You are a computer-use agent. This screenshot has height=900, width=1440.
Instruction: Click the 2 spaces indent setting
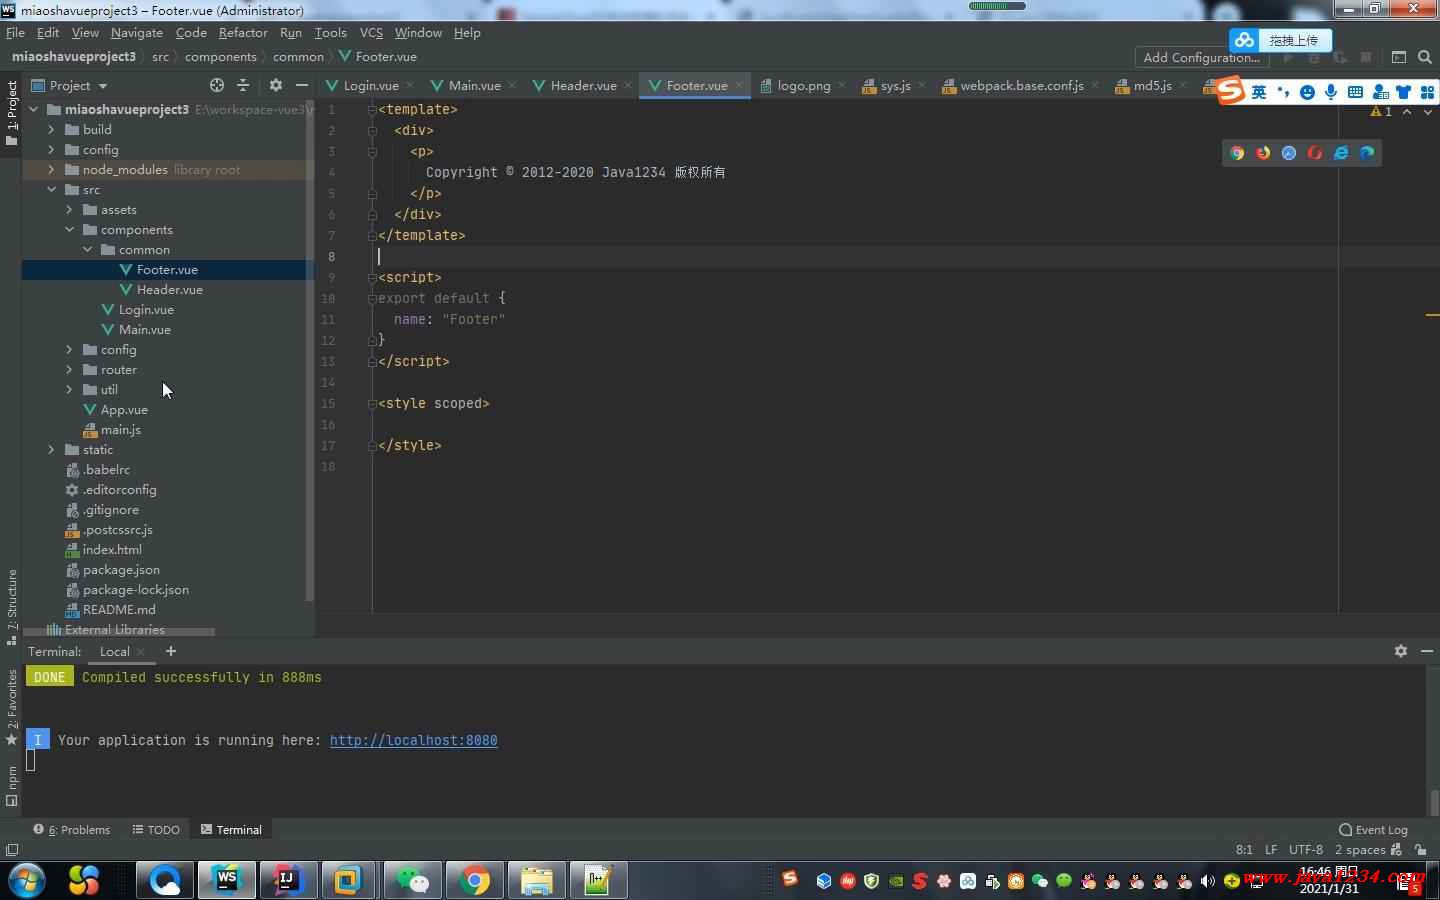pyautogui.click(x=1360, y=850)
